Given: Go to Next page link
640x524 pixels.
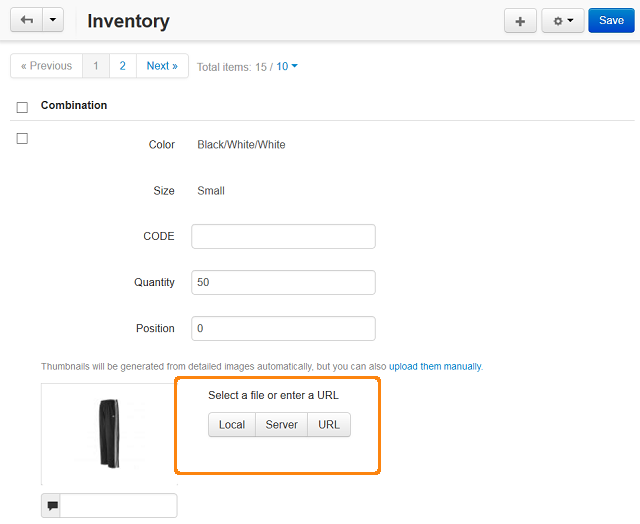Looking at the screenshot, I should click(162, 66).
